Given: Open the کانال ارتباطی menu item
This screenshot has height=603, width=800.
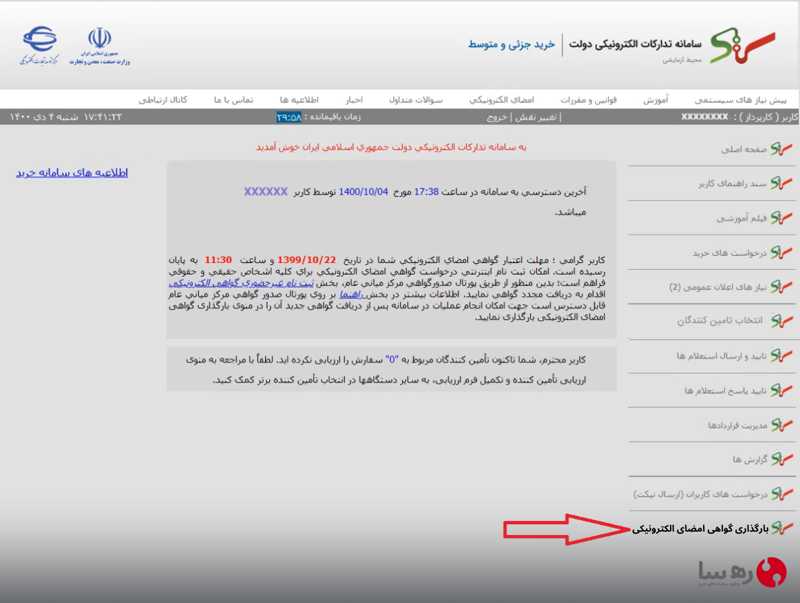Looking at the screenshot, I should 163,100.
